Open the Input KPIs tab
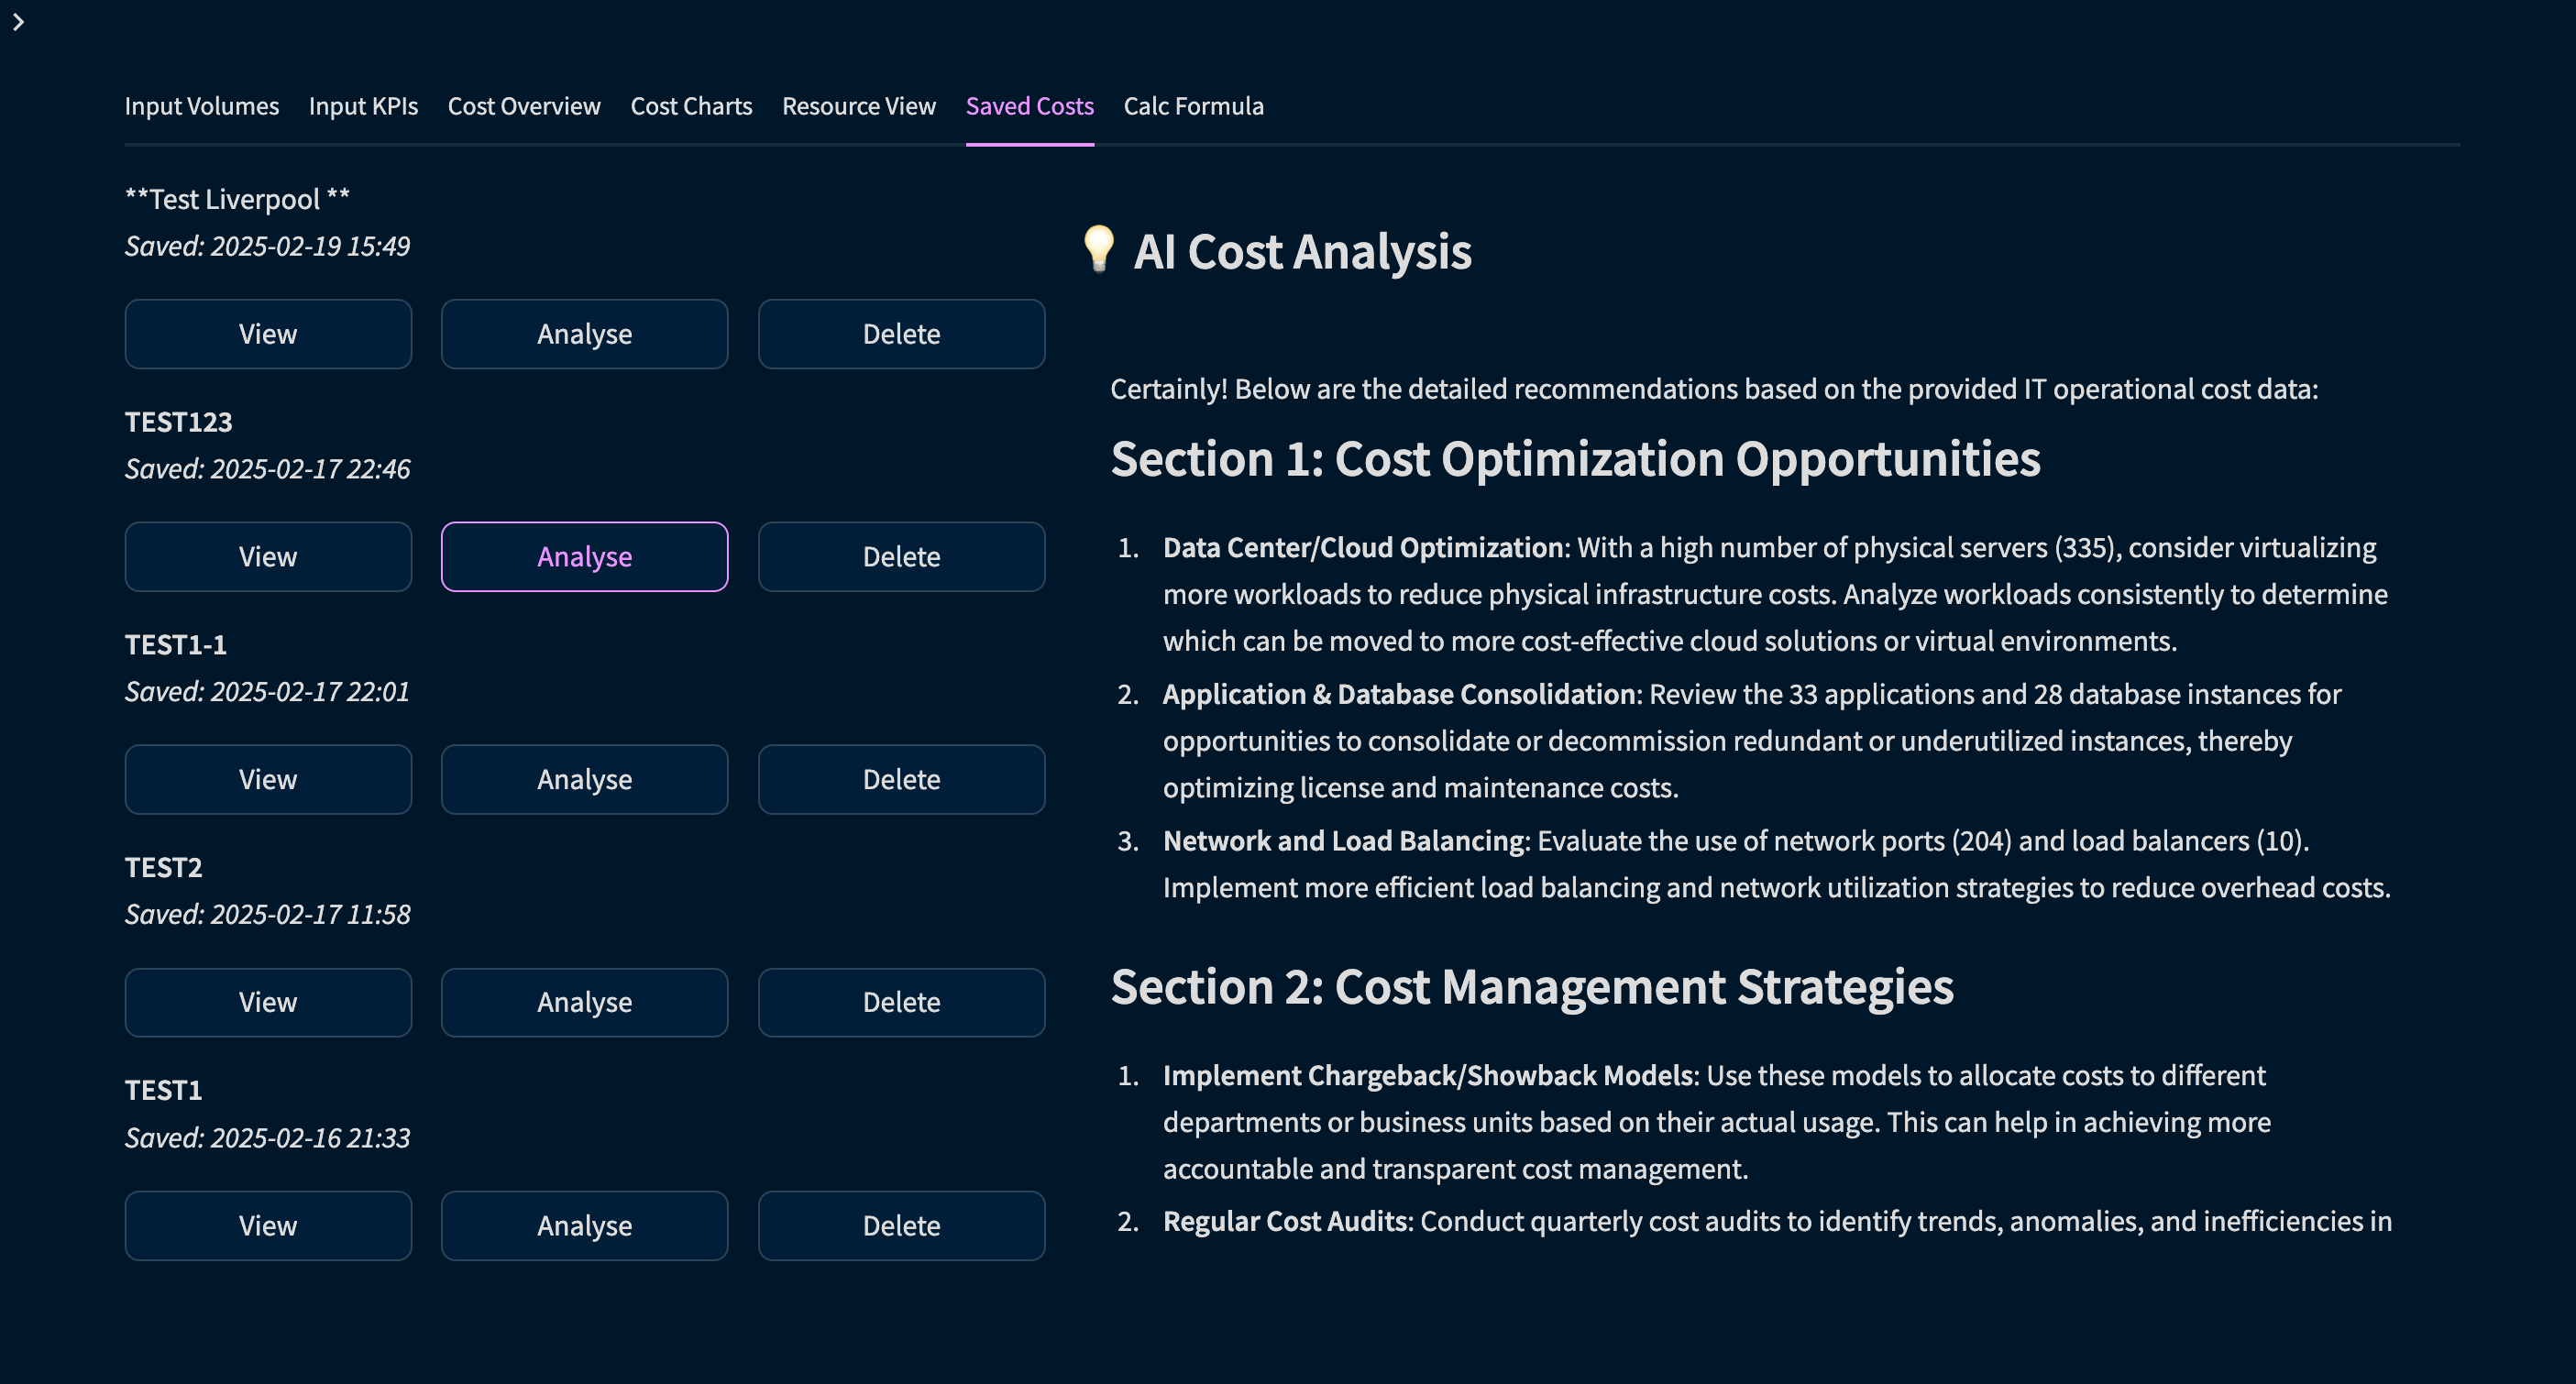This screenshot has width=2576, height=1384. [363, 106]
